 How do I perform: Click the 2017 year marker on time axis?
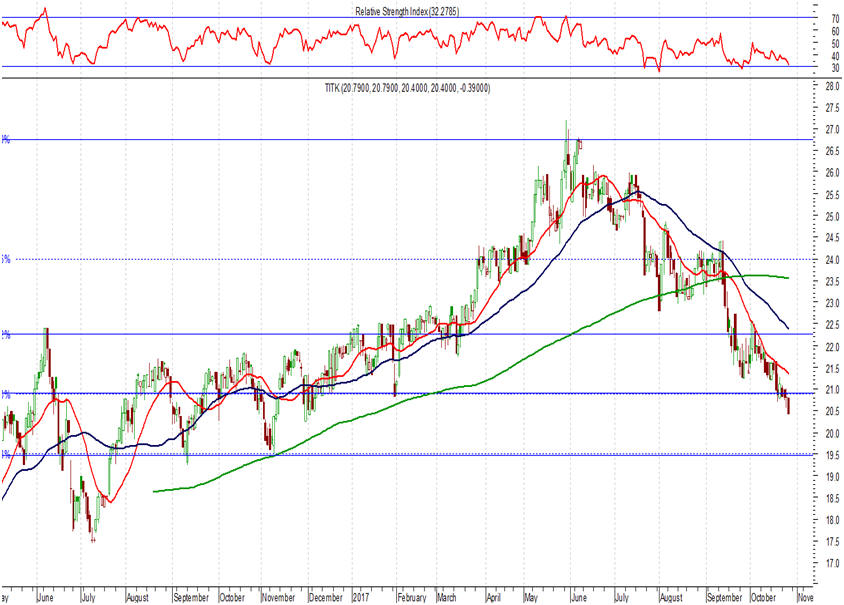pyautogui.click(x=361, y=597)
